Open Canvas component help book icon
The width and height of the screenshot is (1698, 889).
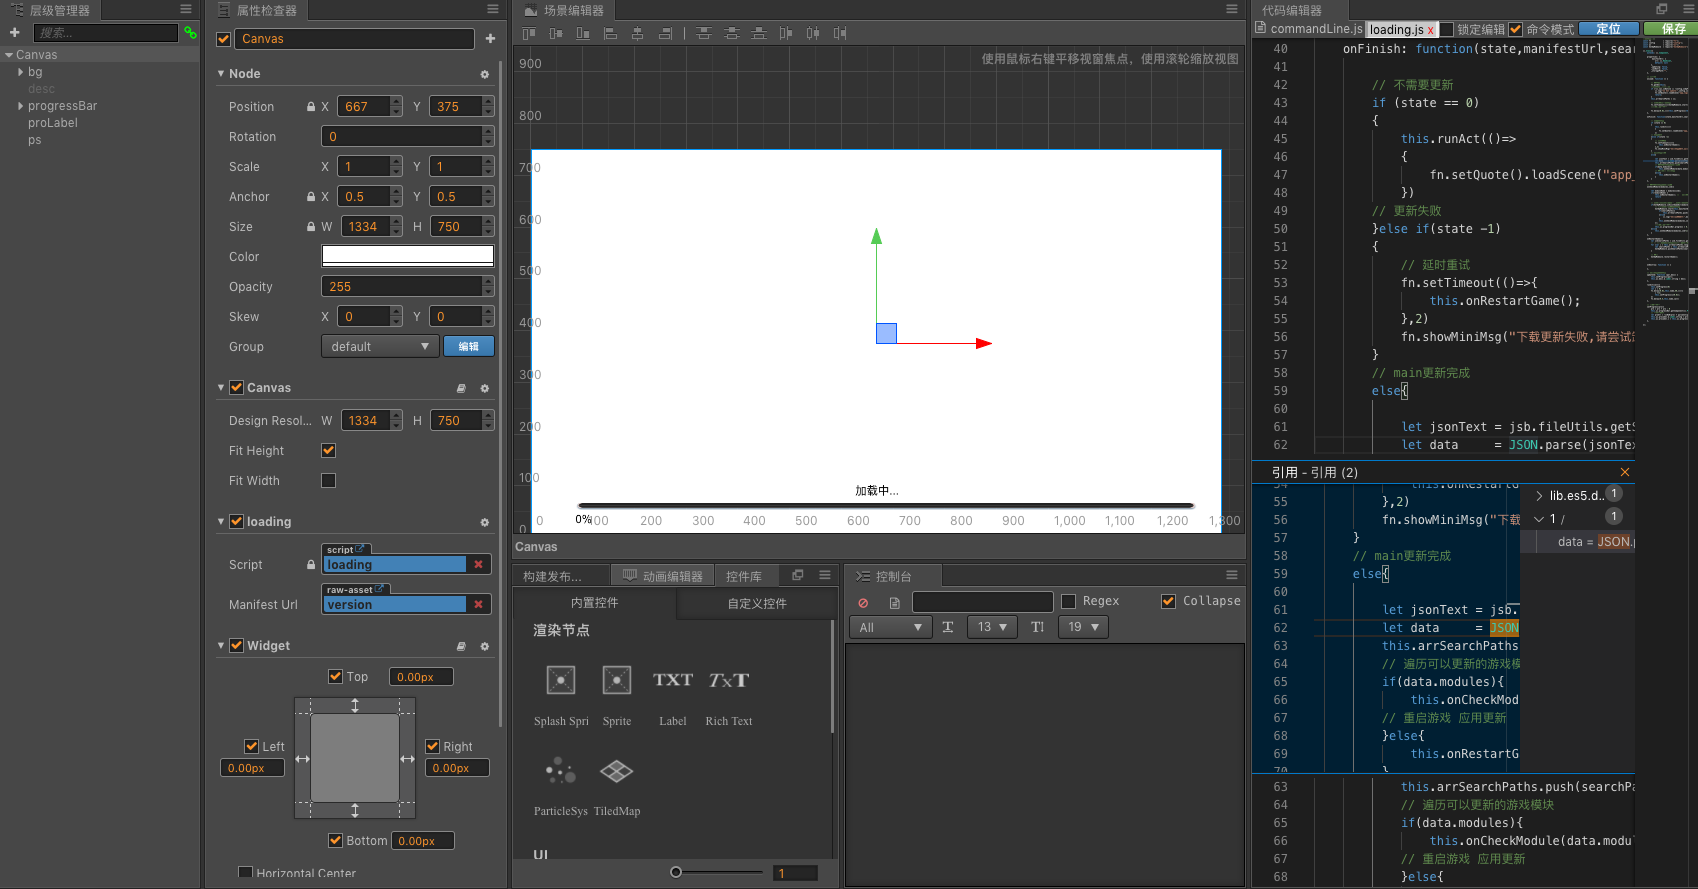pyautogui.click(x=461, y=388)
